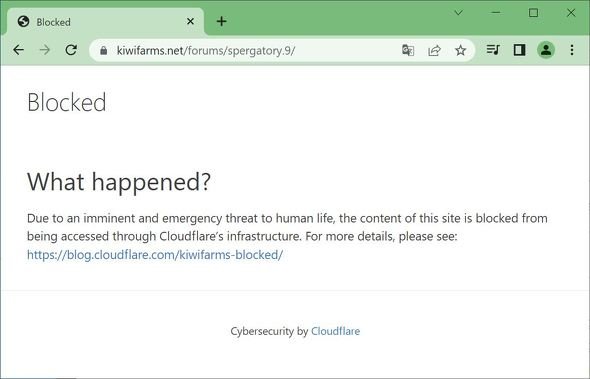Open a new tab with plus button
The height and width of the screenshot is (379, 590).
pyautogui.click(x=222, y=21)
